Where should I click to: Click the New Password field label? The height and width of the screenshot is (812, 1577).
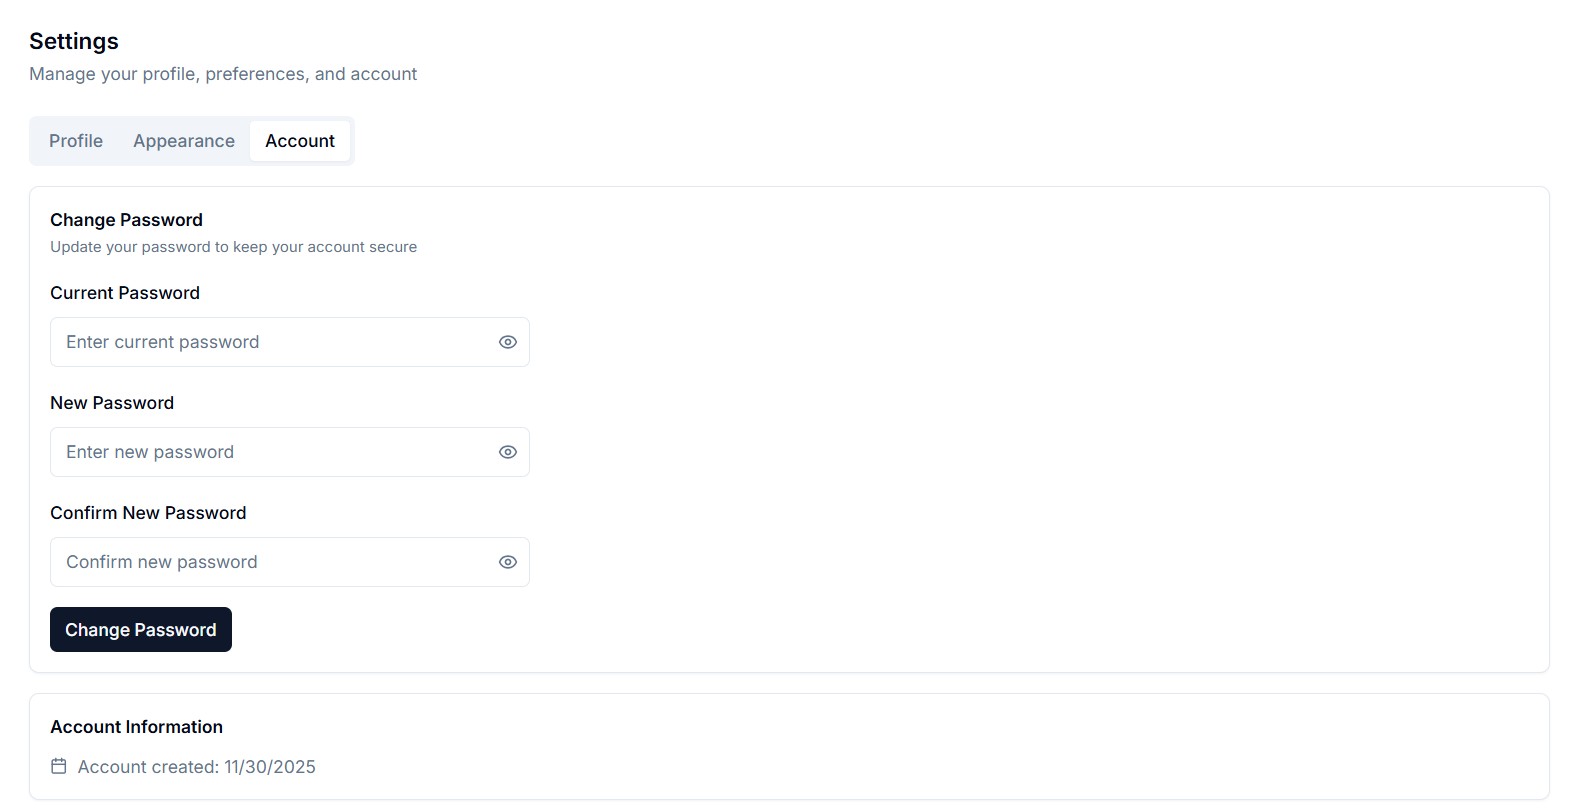pos(111,402)
